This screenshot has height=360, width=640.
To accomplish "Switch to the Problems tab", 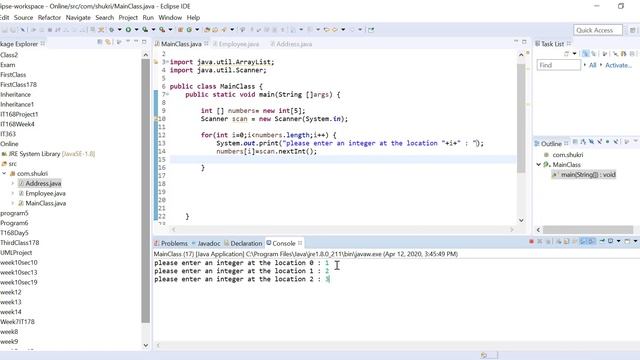I will (x=171, y=243).
